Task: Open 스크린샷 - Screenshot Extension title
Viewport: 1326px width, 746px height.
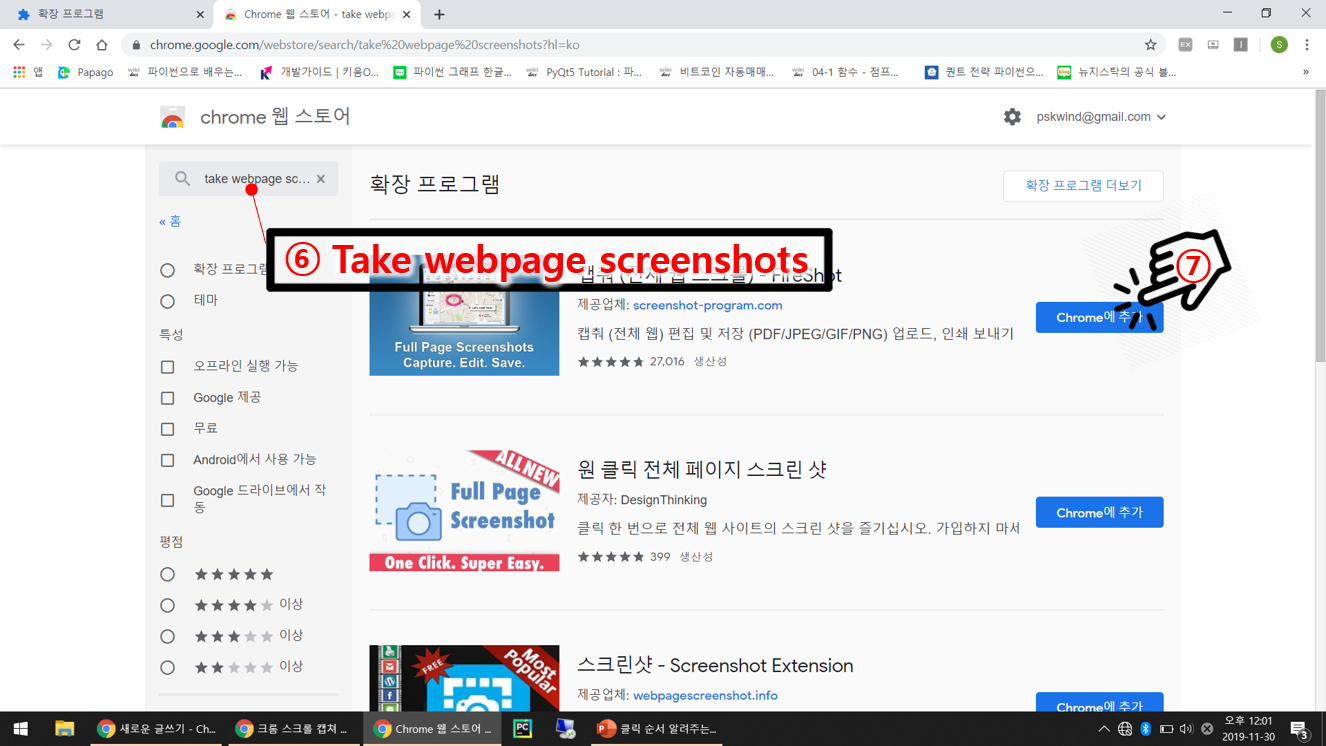Action: [715, 665]
